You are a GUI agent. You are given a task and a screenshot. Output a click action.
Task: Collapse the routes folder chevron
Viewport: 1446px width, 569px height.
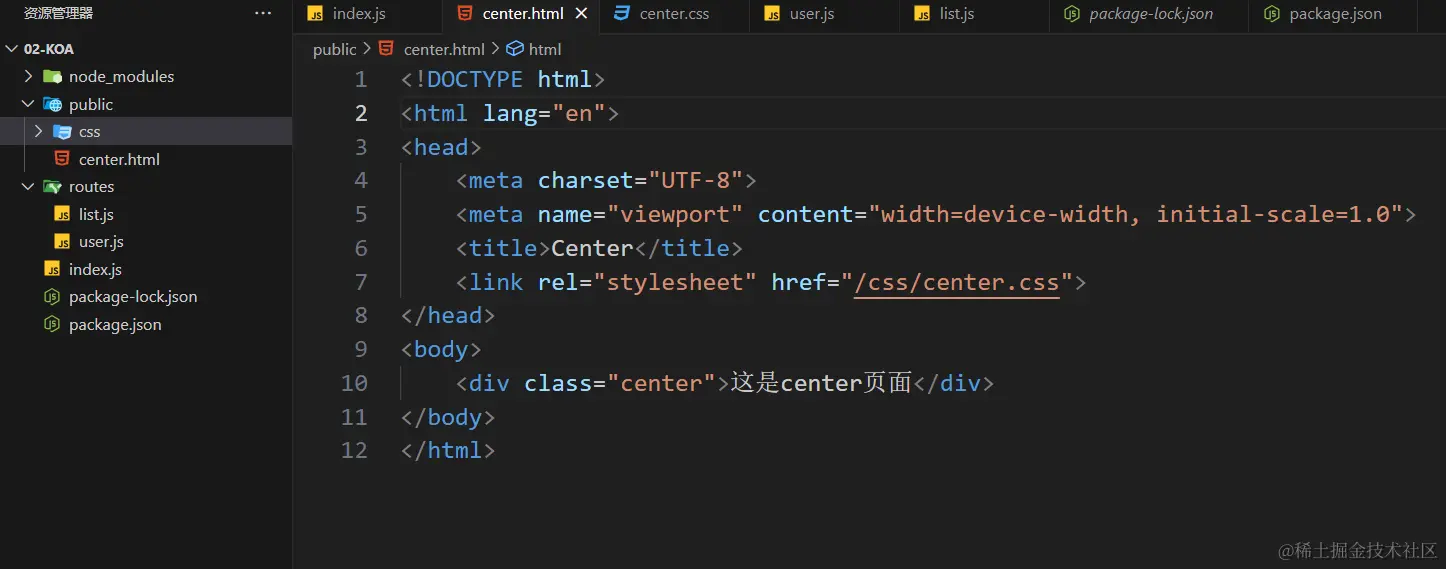pyautogui.click(x=28, y=186)
